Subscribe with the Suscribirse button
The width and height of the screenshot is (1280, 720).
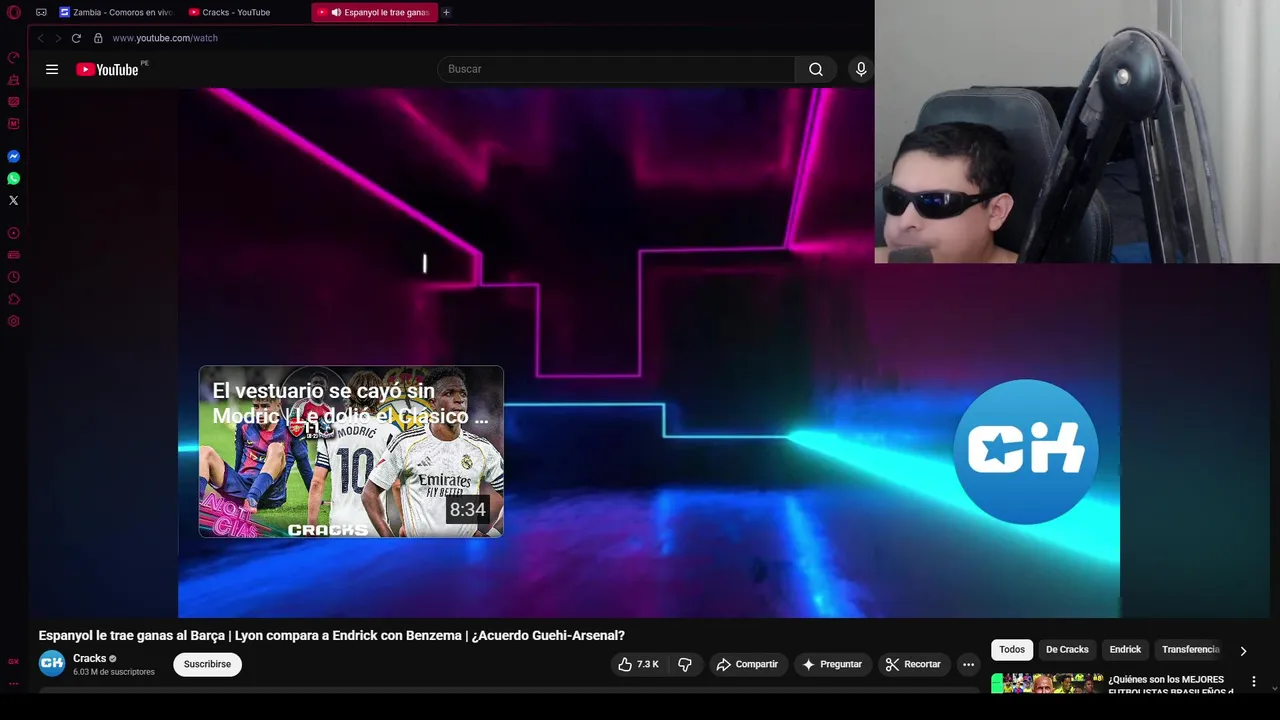pyautogui.click(x=207, y=664)
